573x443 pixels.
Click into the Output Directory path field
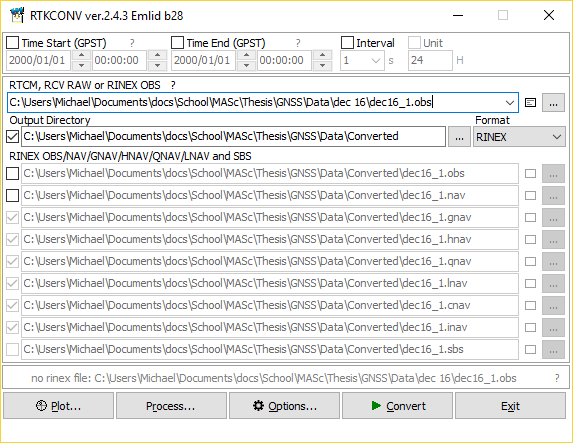point(234,136)
